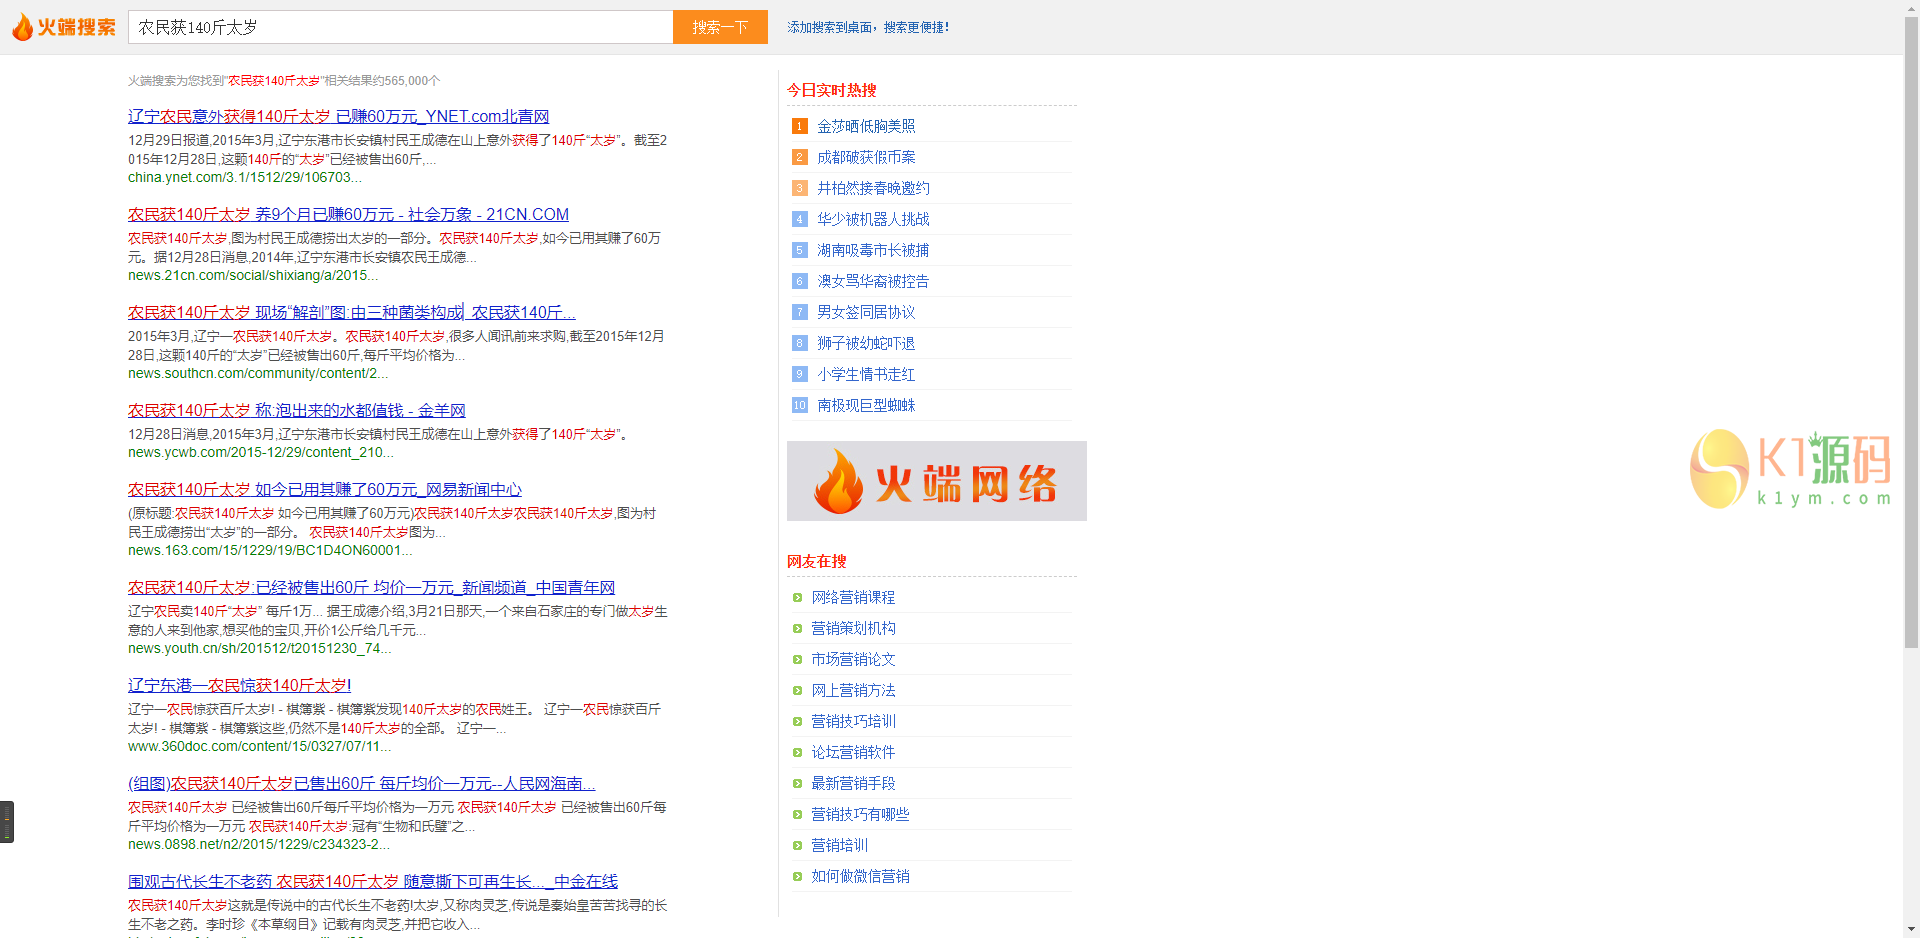
Task: Open result (组图)农民获140斤太岁 人民网海南
Action: [362, 784]
